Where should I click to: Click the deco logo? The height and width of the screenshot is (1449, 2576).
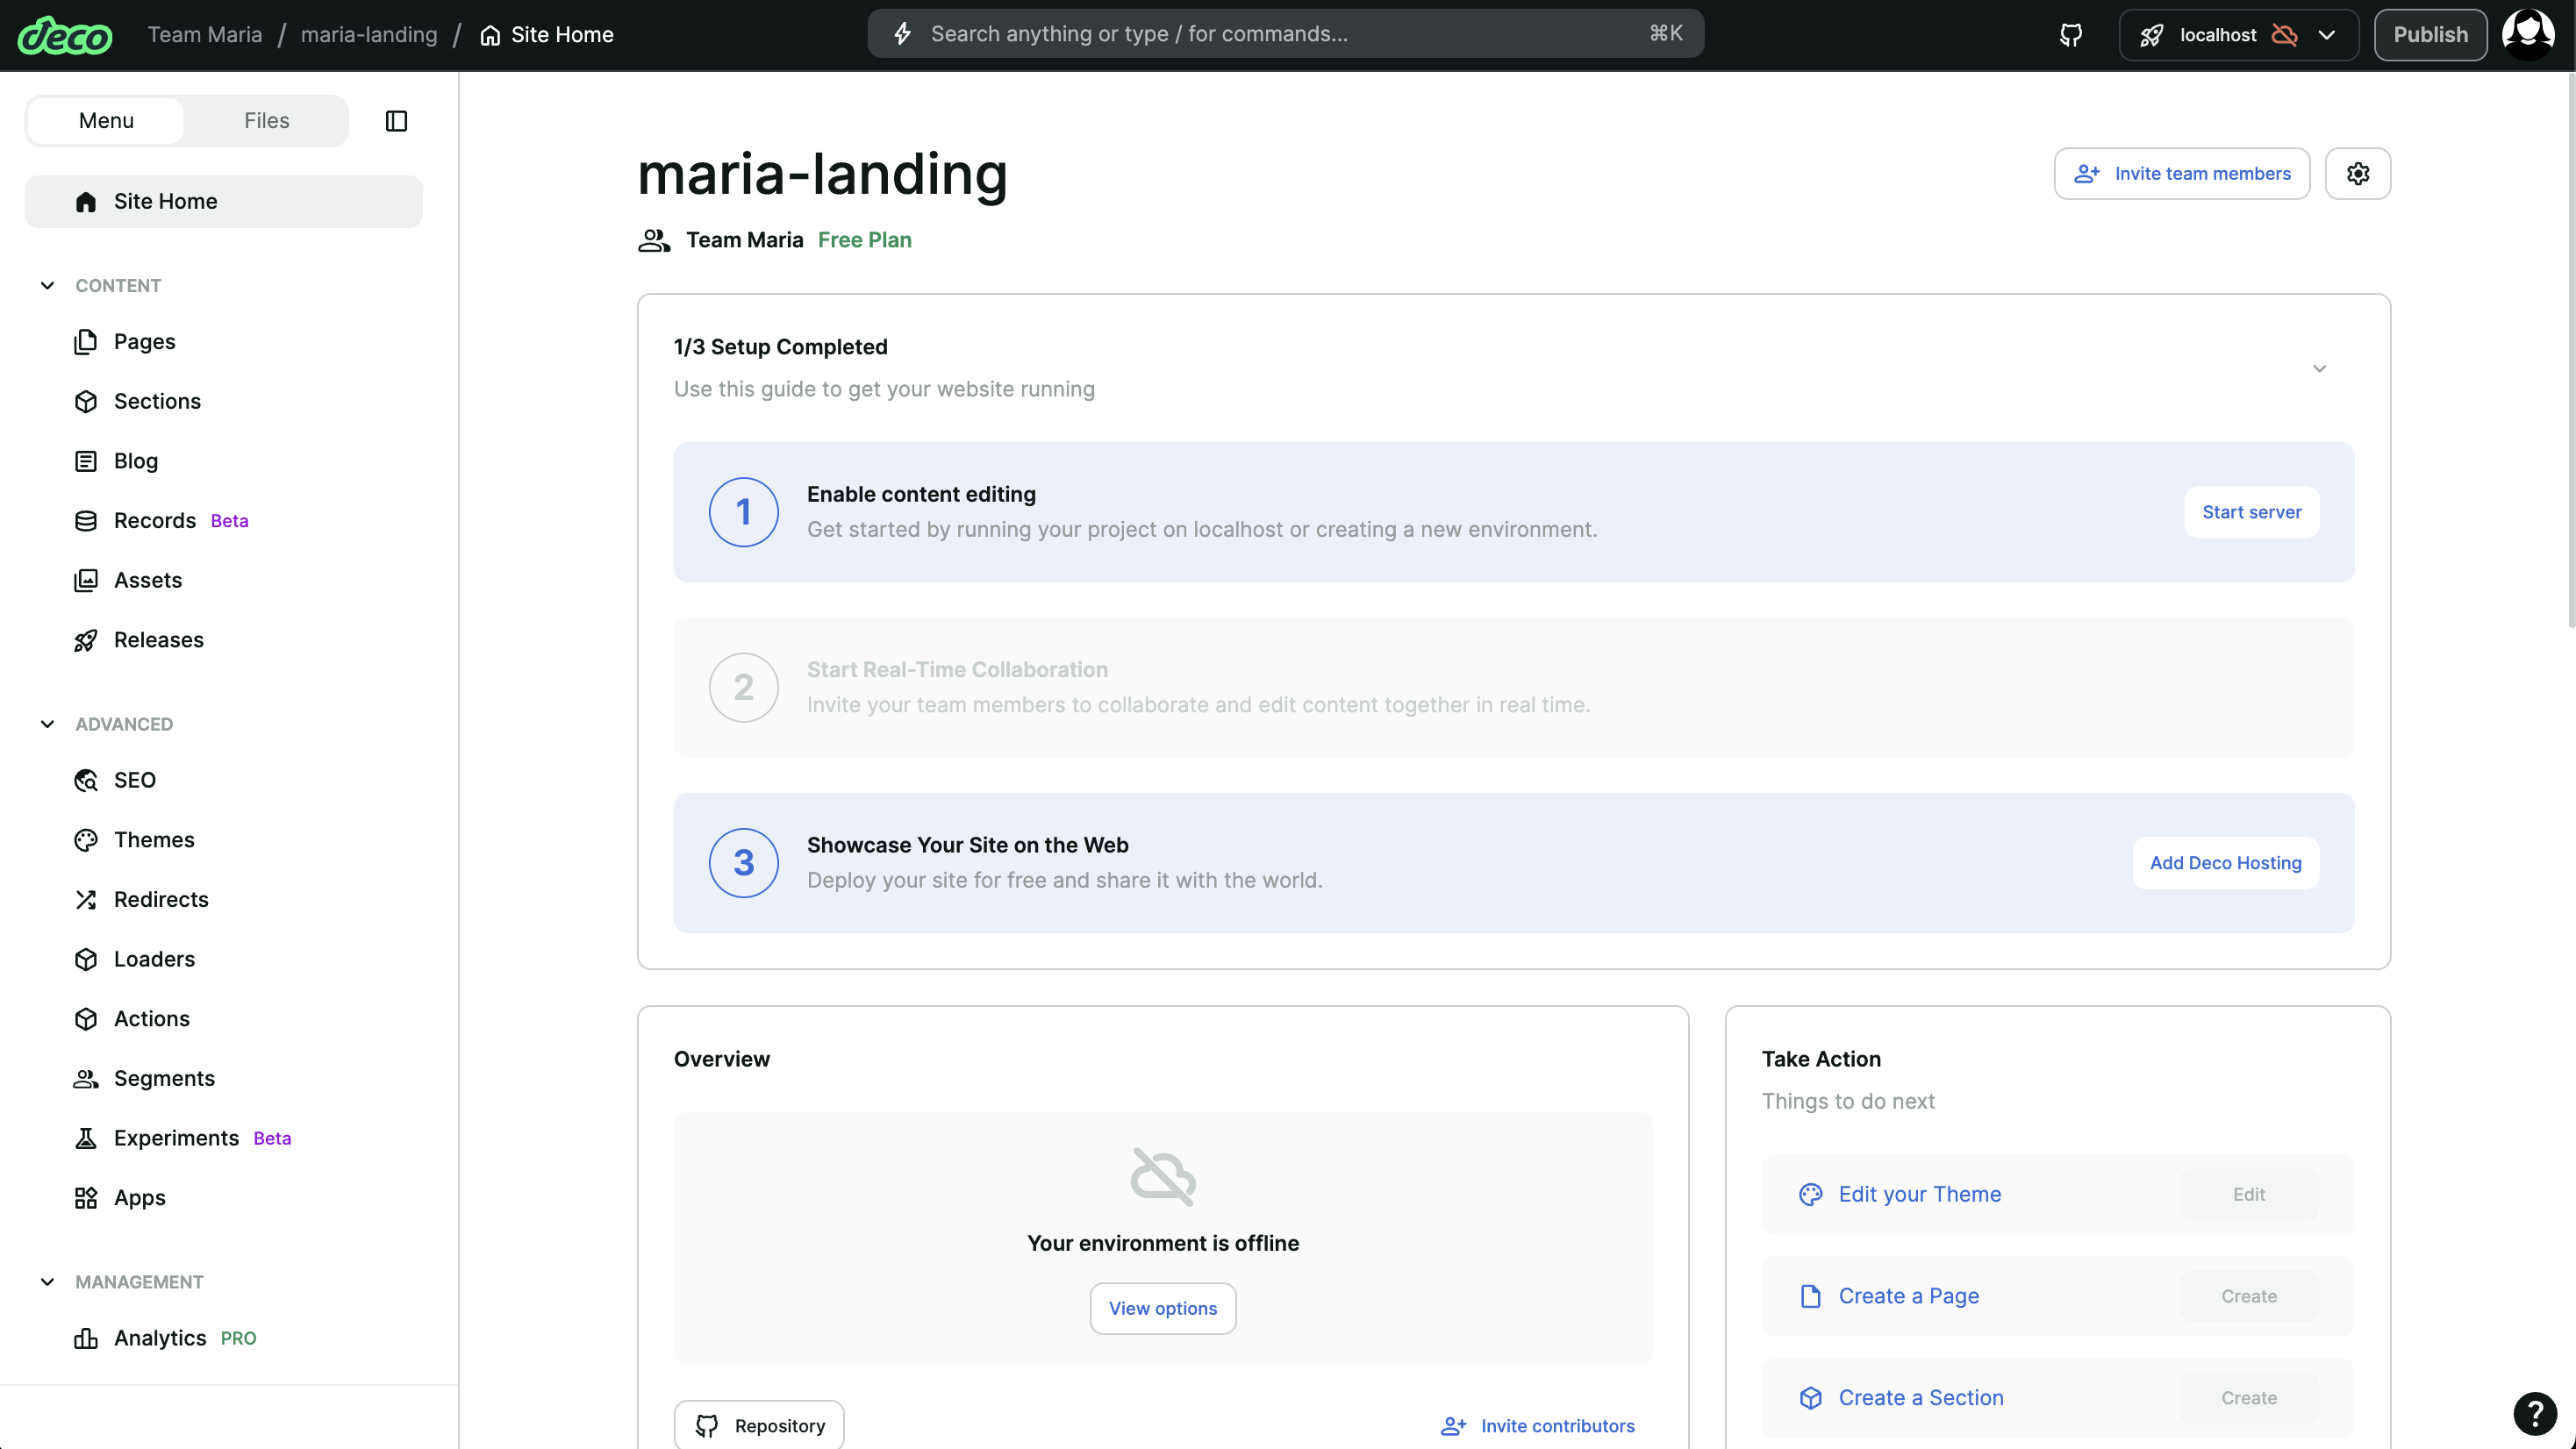[65, 35]
